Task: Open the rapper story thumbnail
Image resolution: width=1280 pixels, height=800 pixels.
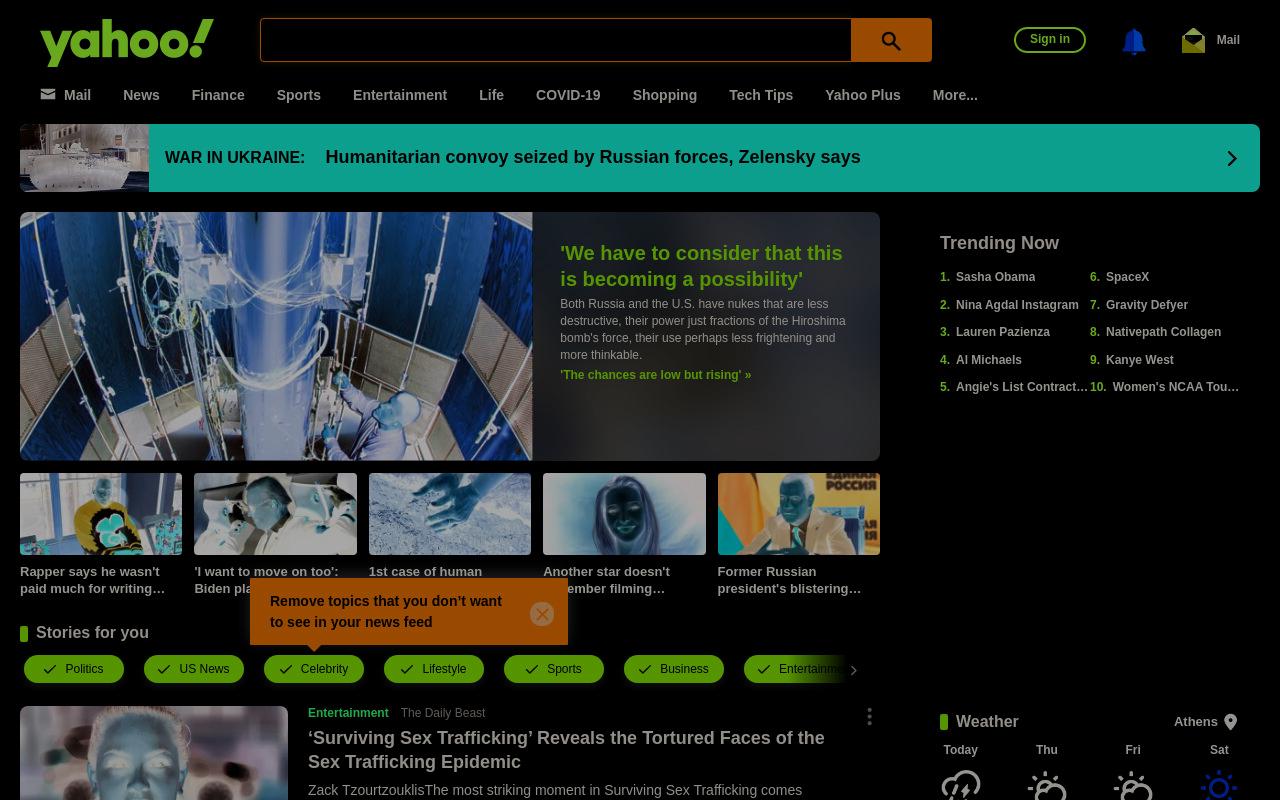Action: 101,514
